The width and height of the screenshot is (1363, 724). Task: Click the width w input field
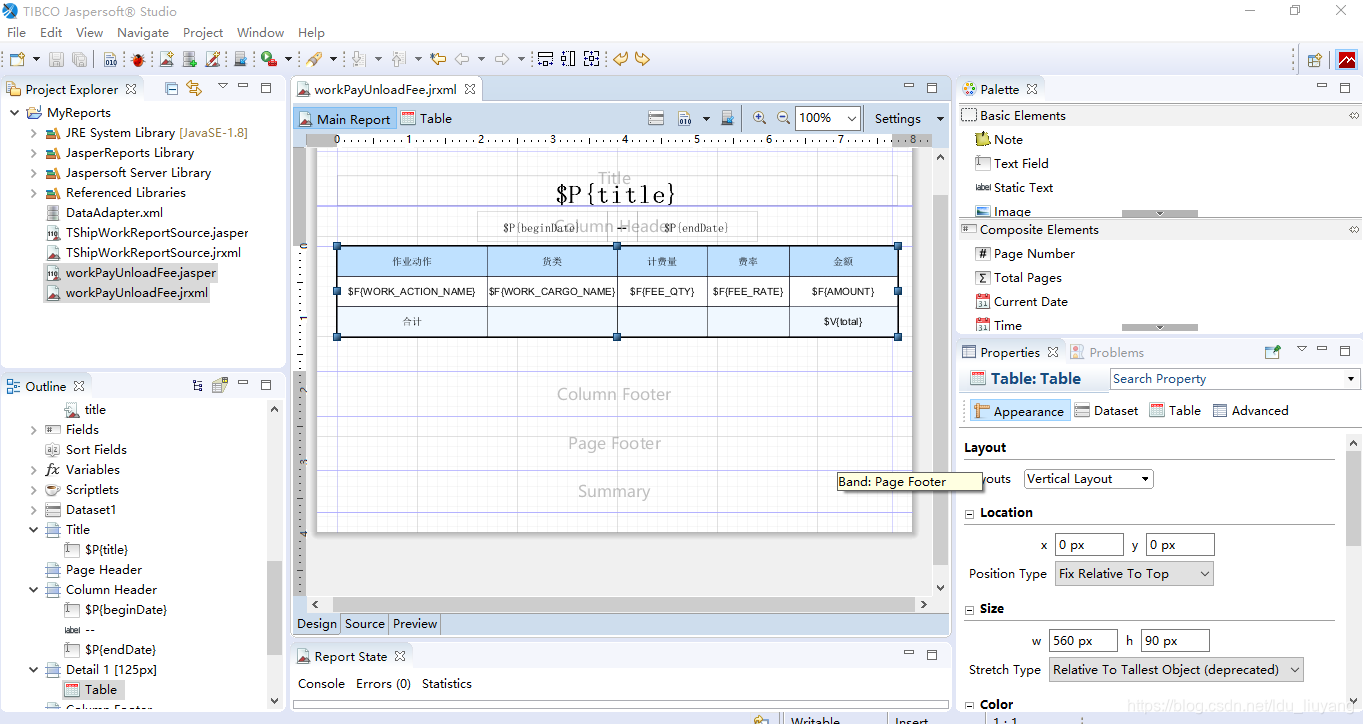point(1083,641)
